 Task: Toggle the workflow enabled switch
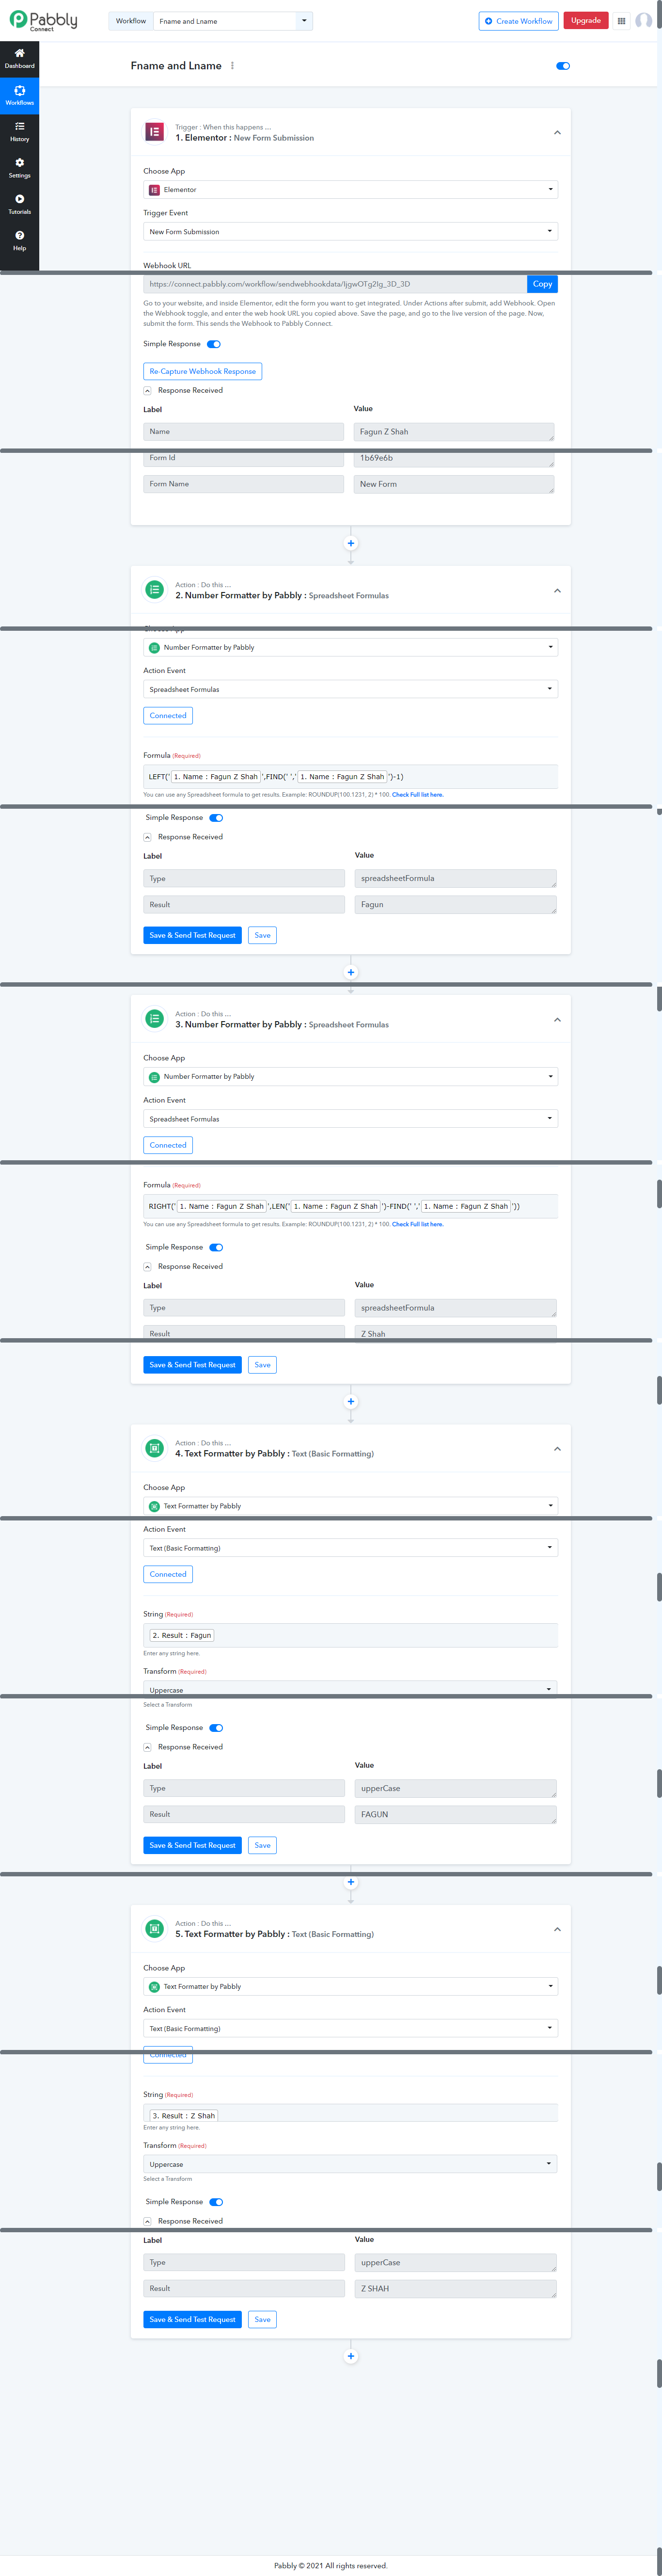coord(563,66)
